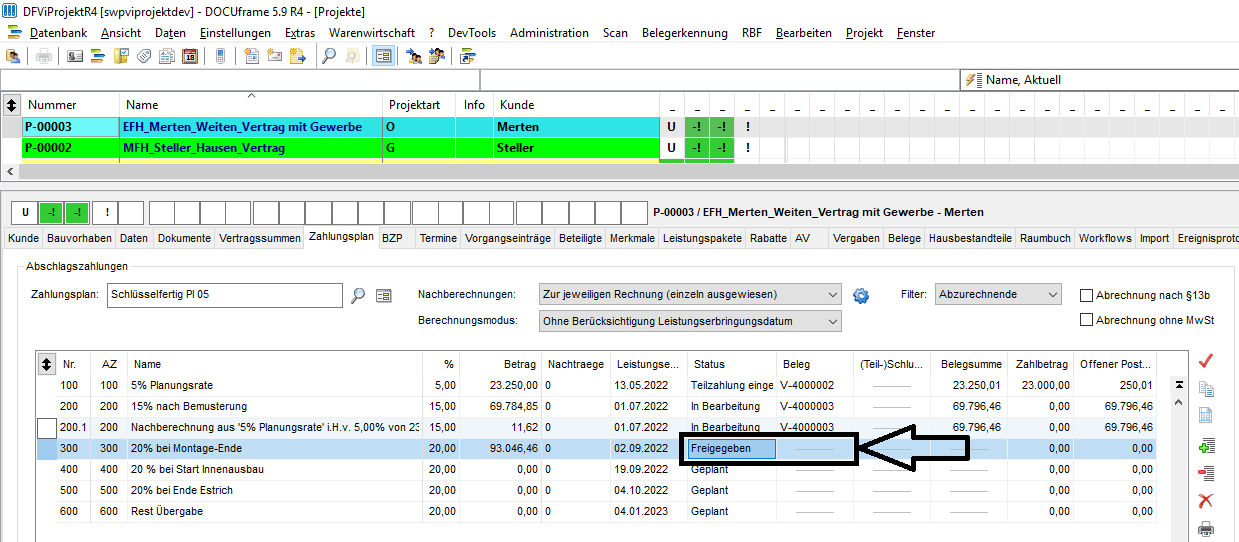Click the red checkmark beside payment table
The height and width of the screenshot is (542, 1239).
[1206, 360]
